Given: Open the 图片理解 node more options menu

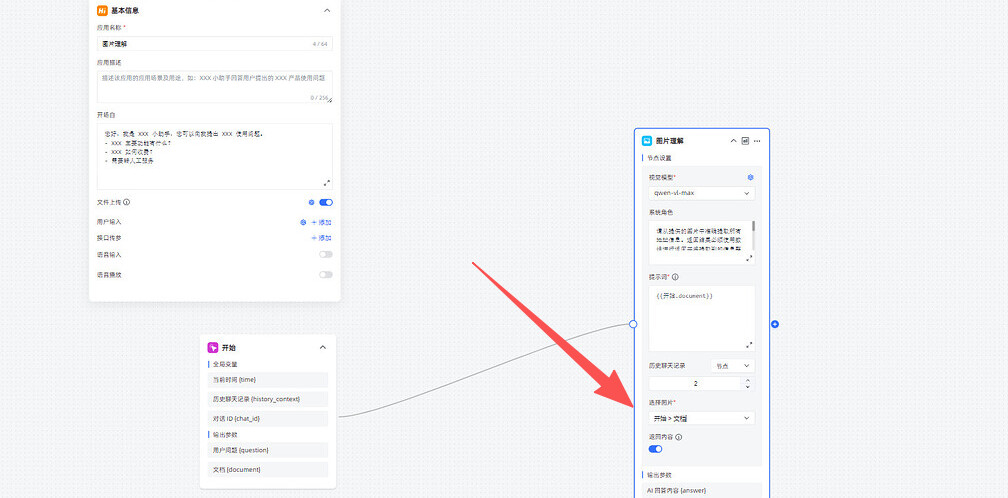Looking at the screenshot, I should click(x=758, y=141).
